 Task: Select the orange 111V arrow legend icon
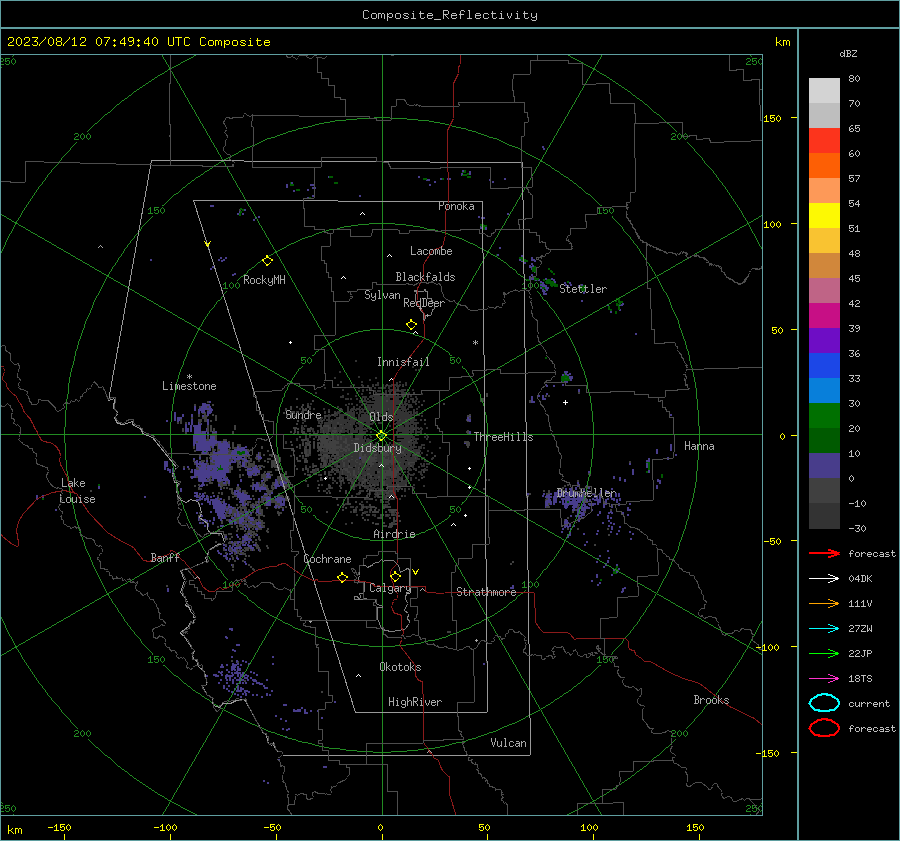click(824, 603)
